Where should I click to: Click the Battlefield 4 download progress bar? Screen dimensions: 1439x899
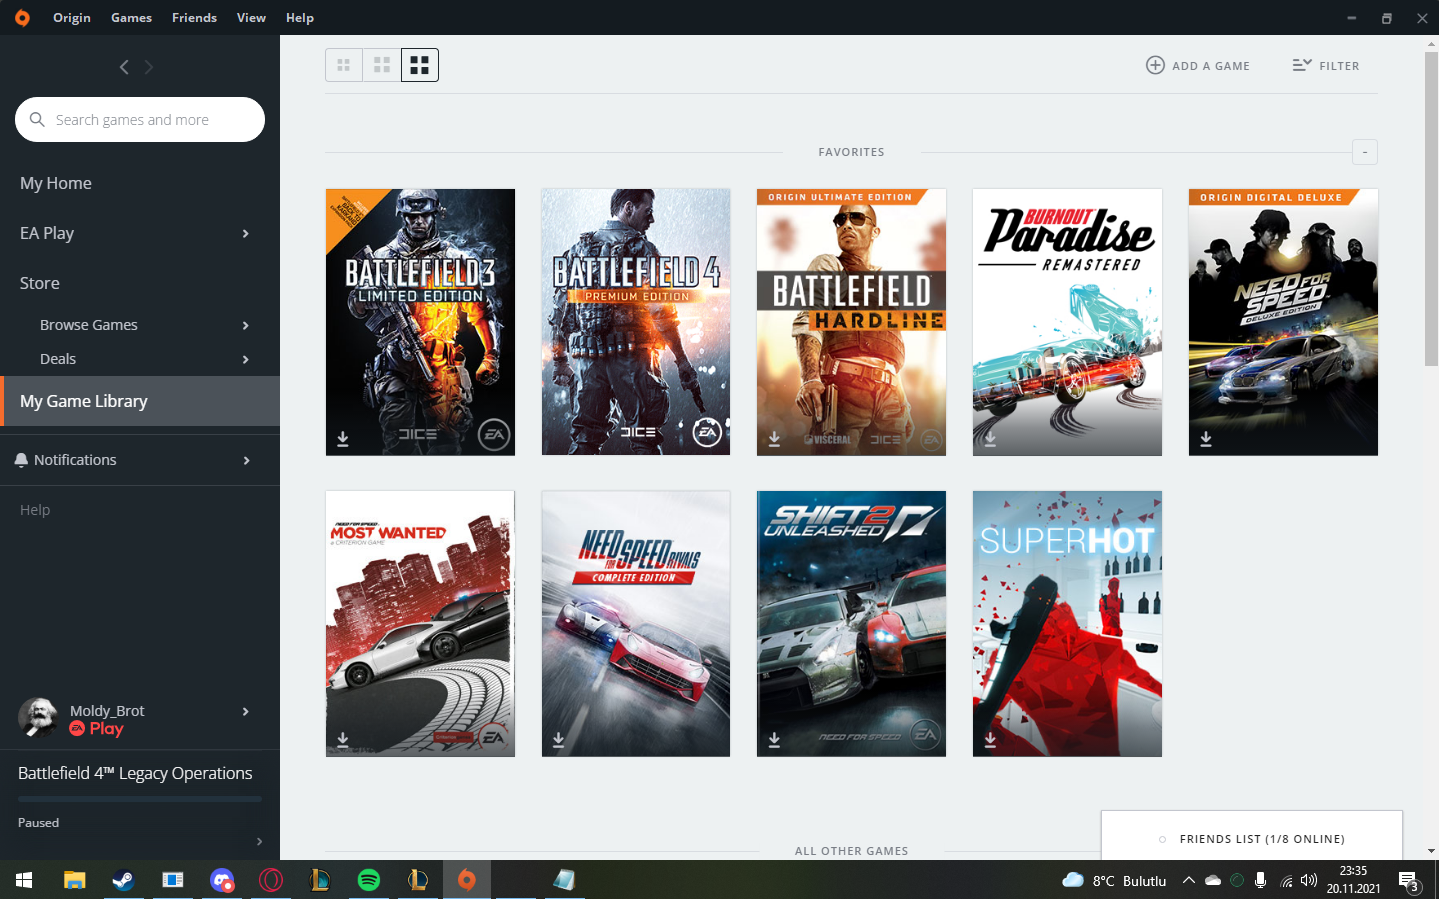point(140,799)
